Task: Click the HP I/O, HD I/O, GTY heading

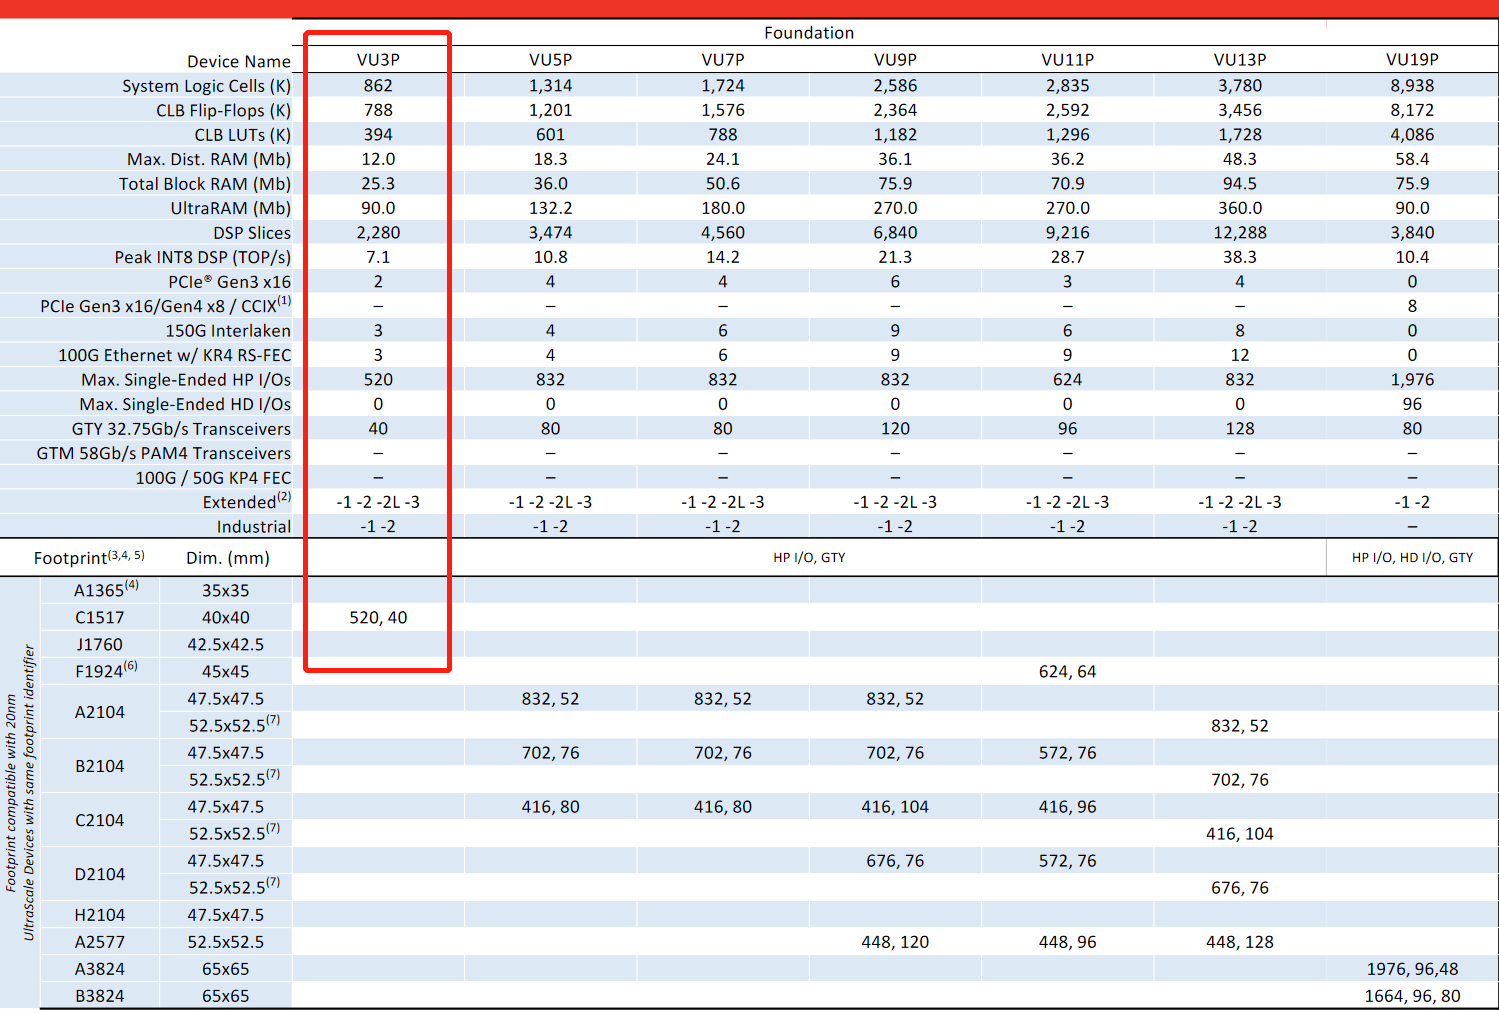Action: click(1412, 558)
